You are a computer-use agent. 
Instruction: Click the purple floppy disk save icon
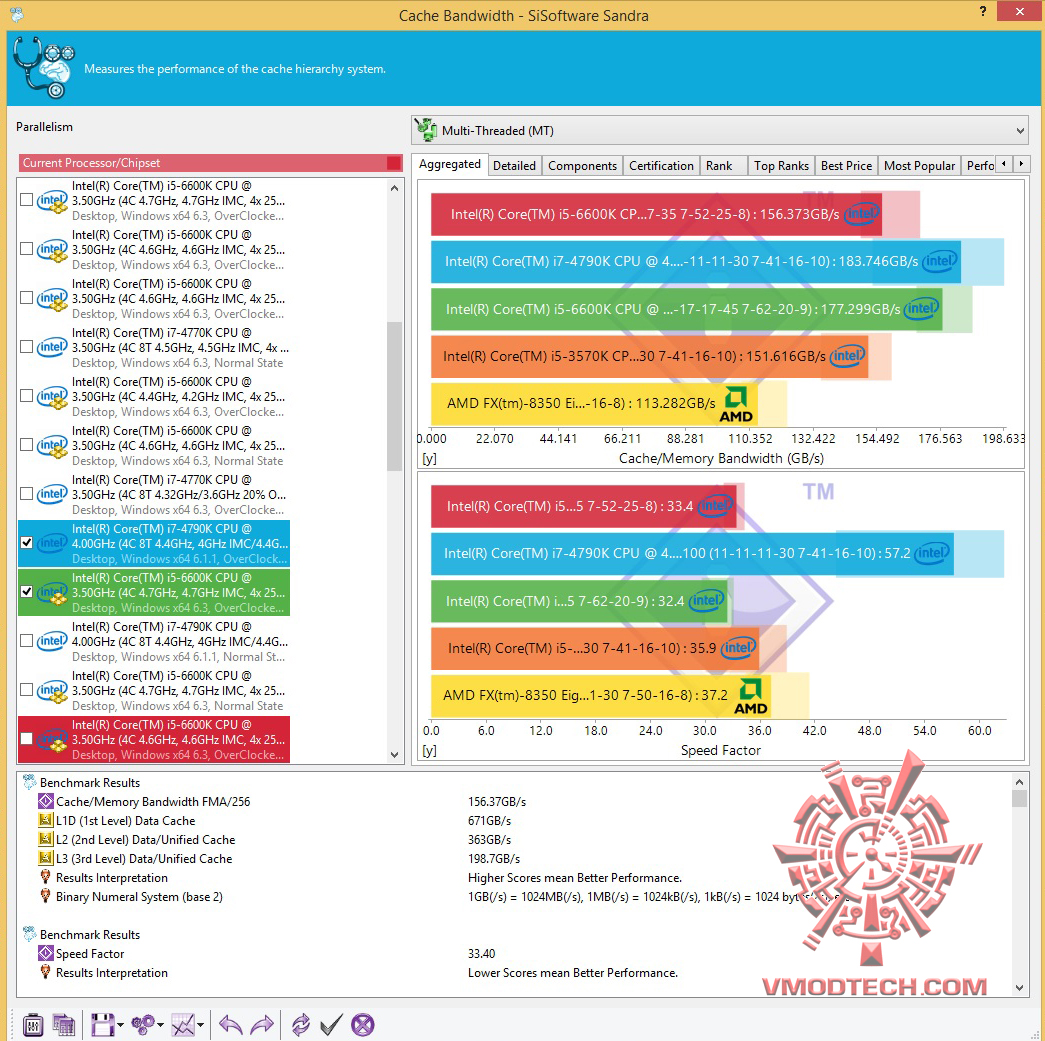coord(103,1024)
